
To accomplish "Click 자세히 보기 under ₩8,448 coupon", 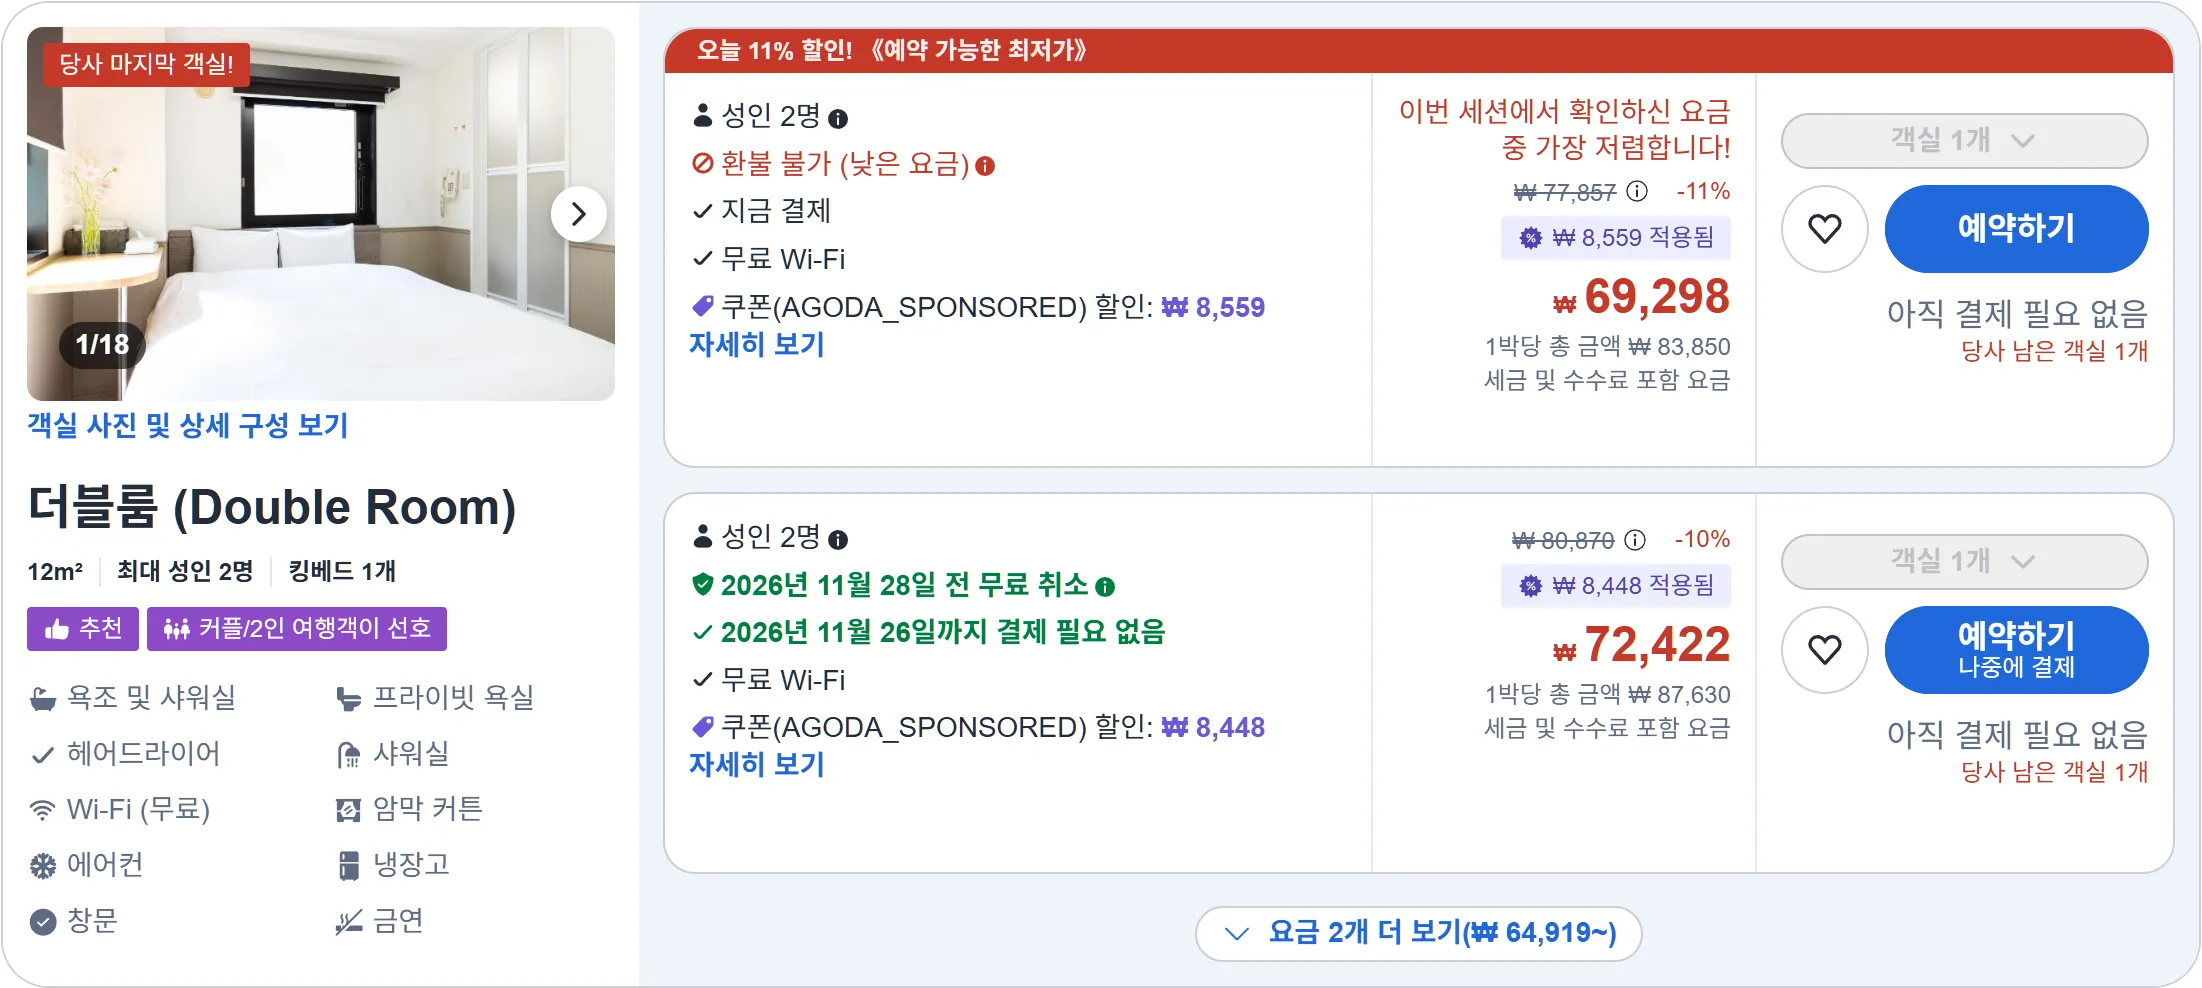I will (x=757, y=765).
